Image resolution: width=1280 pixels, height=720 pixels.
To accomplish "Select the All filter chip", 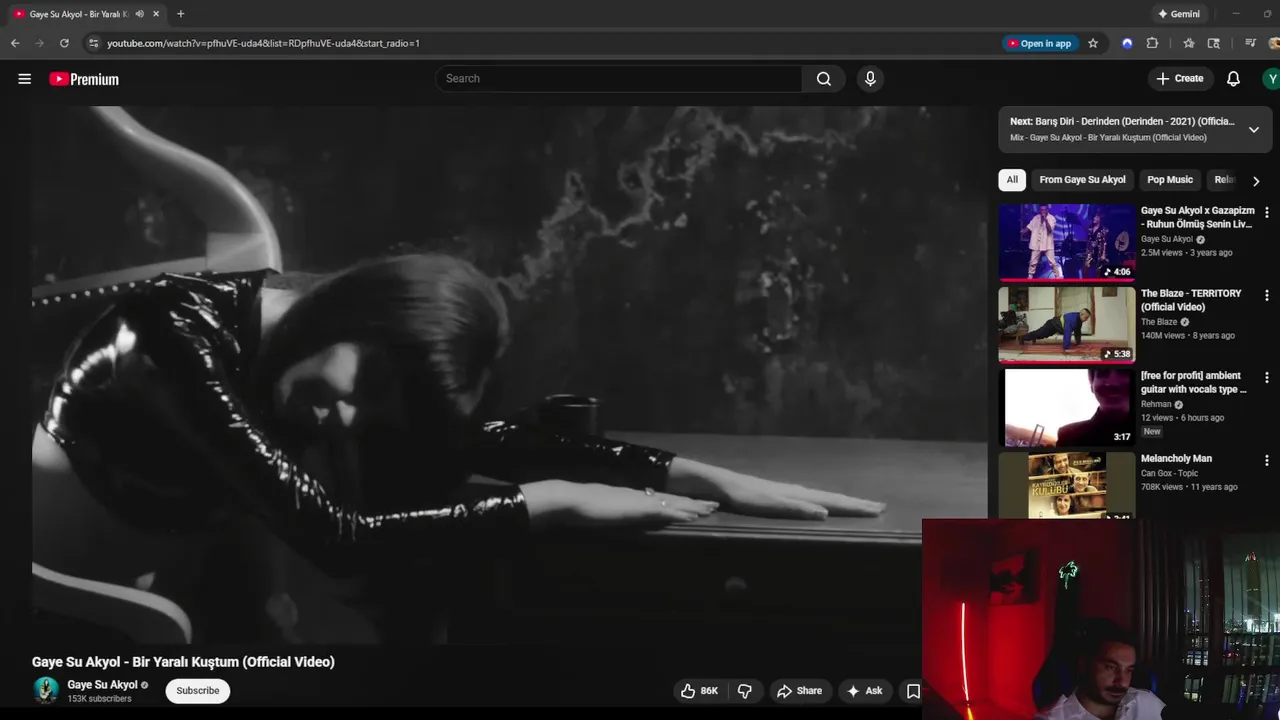I will tap(1012, 180).
